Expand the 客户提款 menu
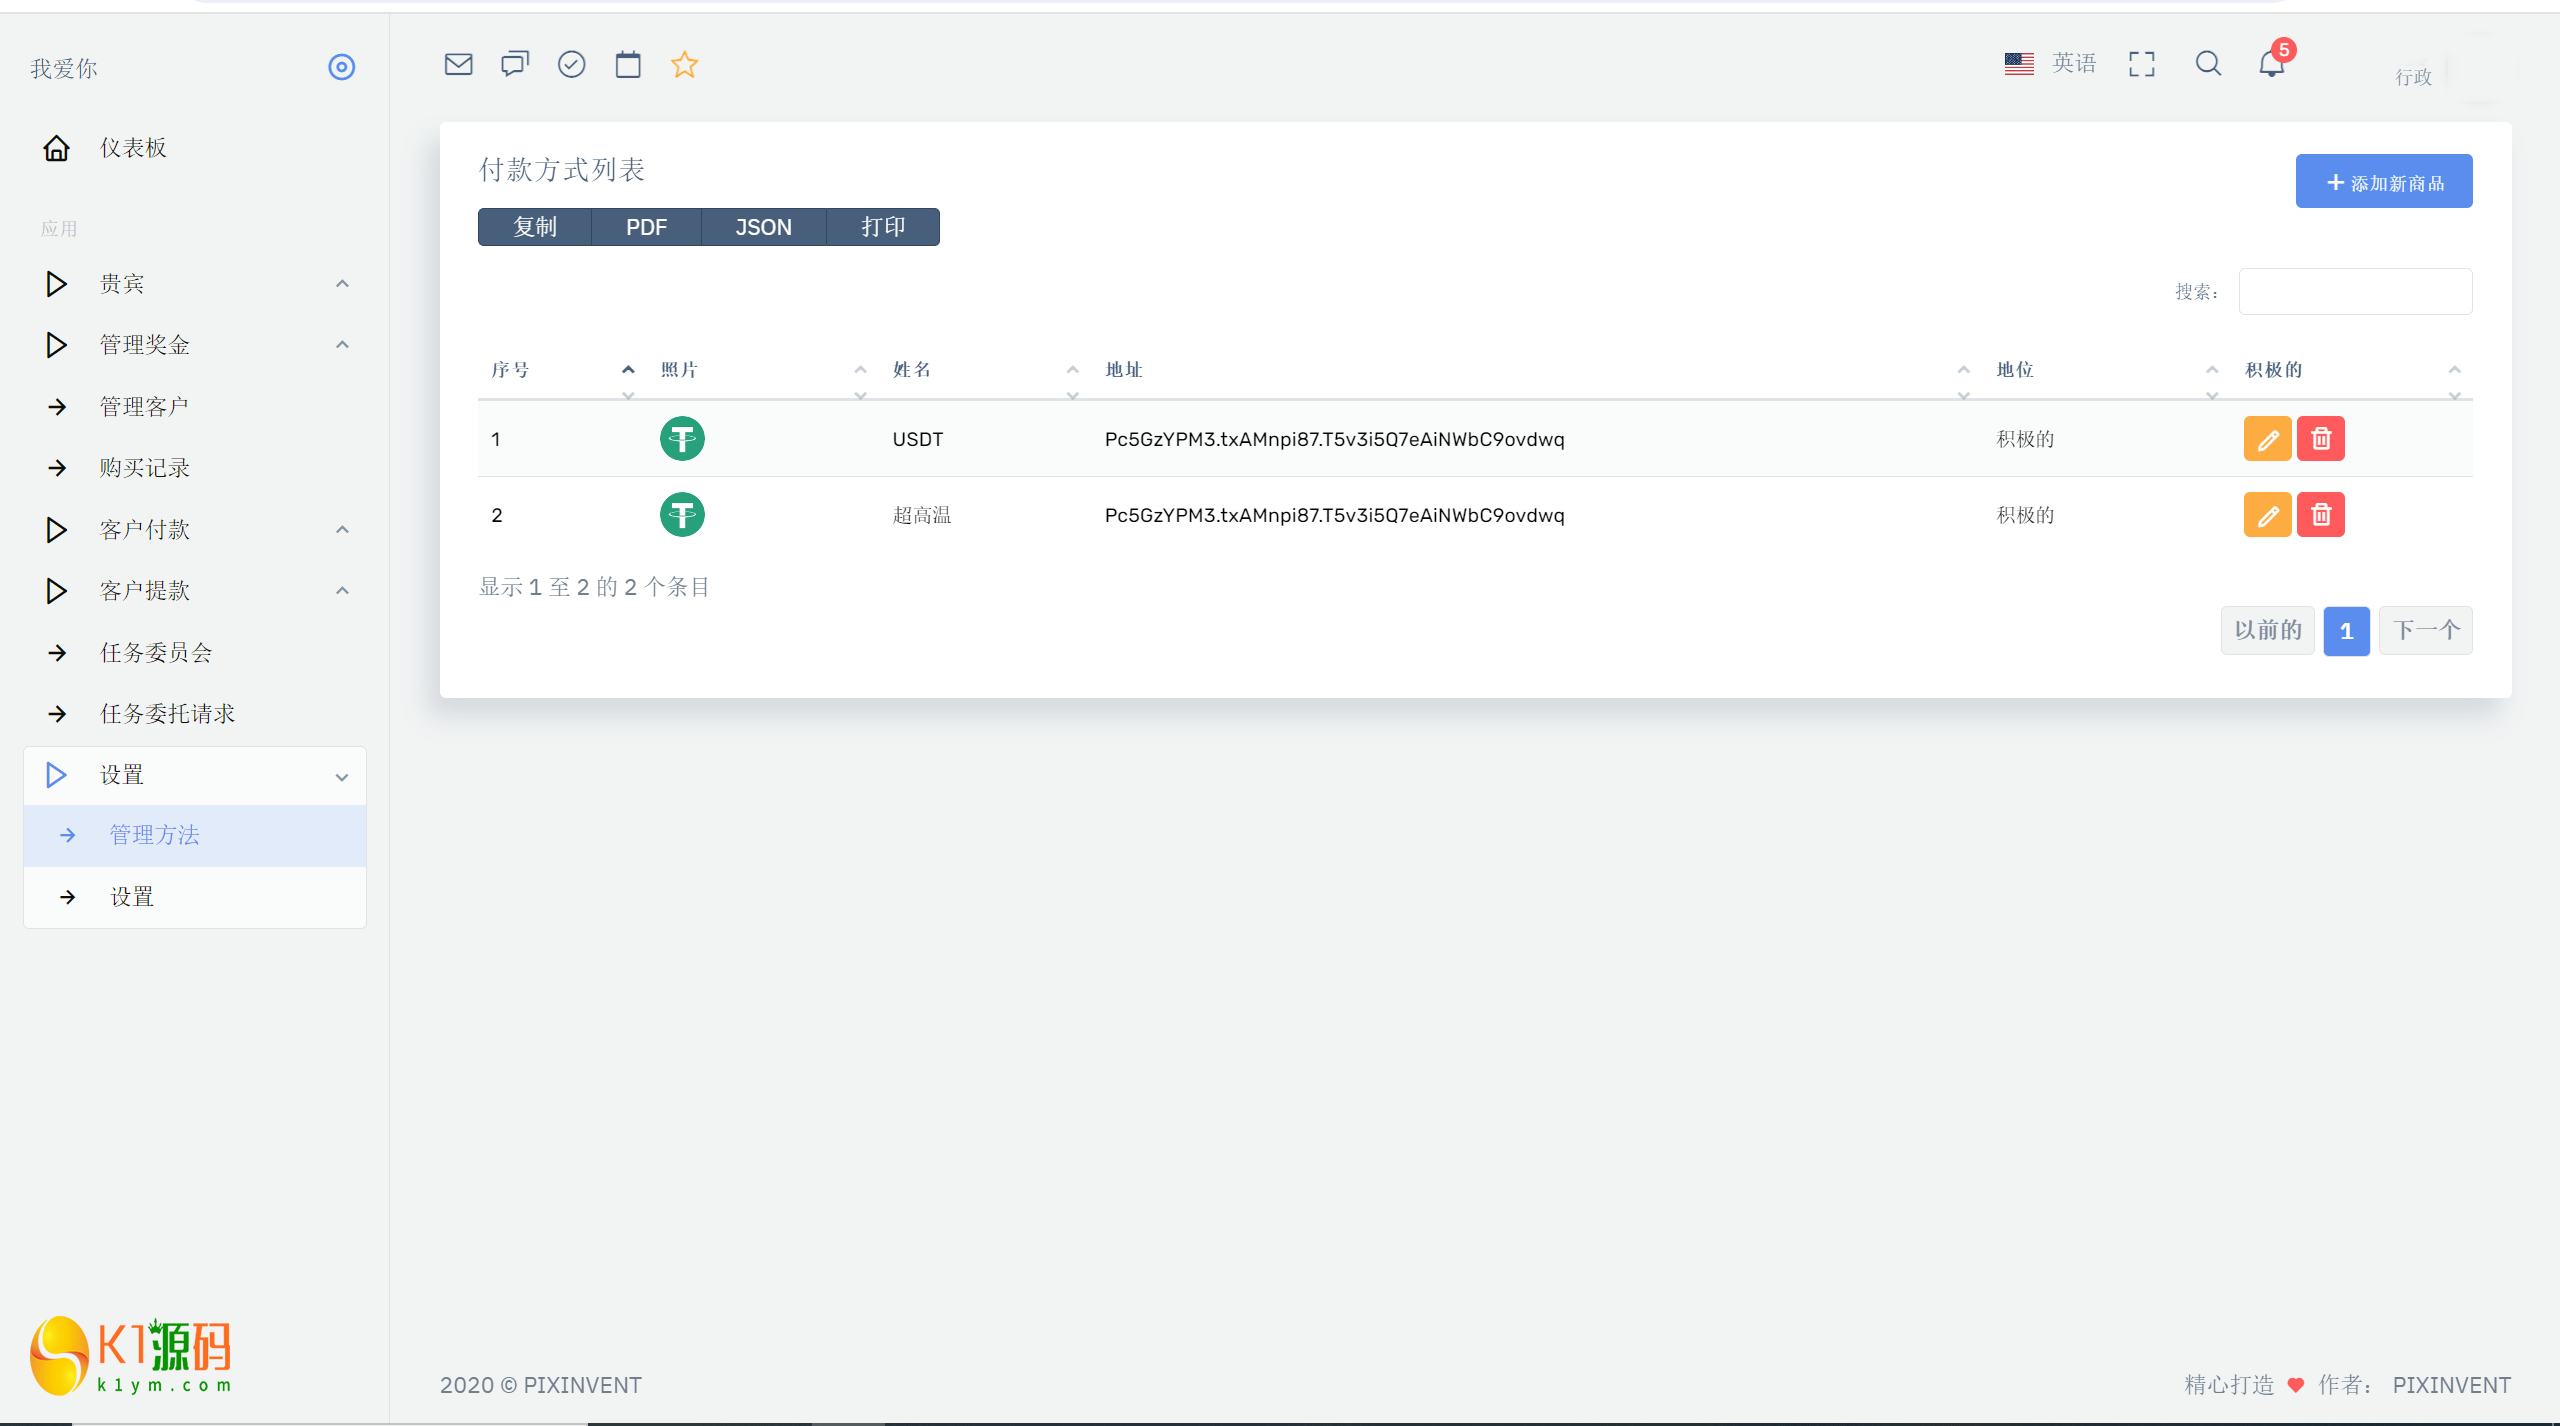Image resolution: width=2560 pixels, height=1426 pixels. pyautogui.click(x=195, y=591)
